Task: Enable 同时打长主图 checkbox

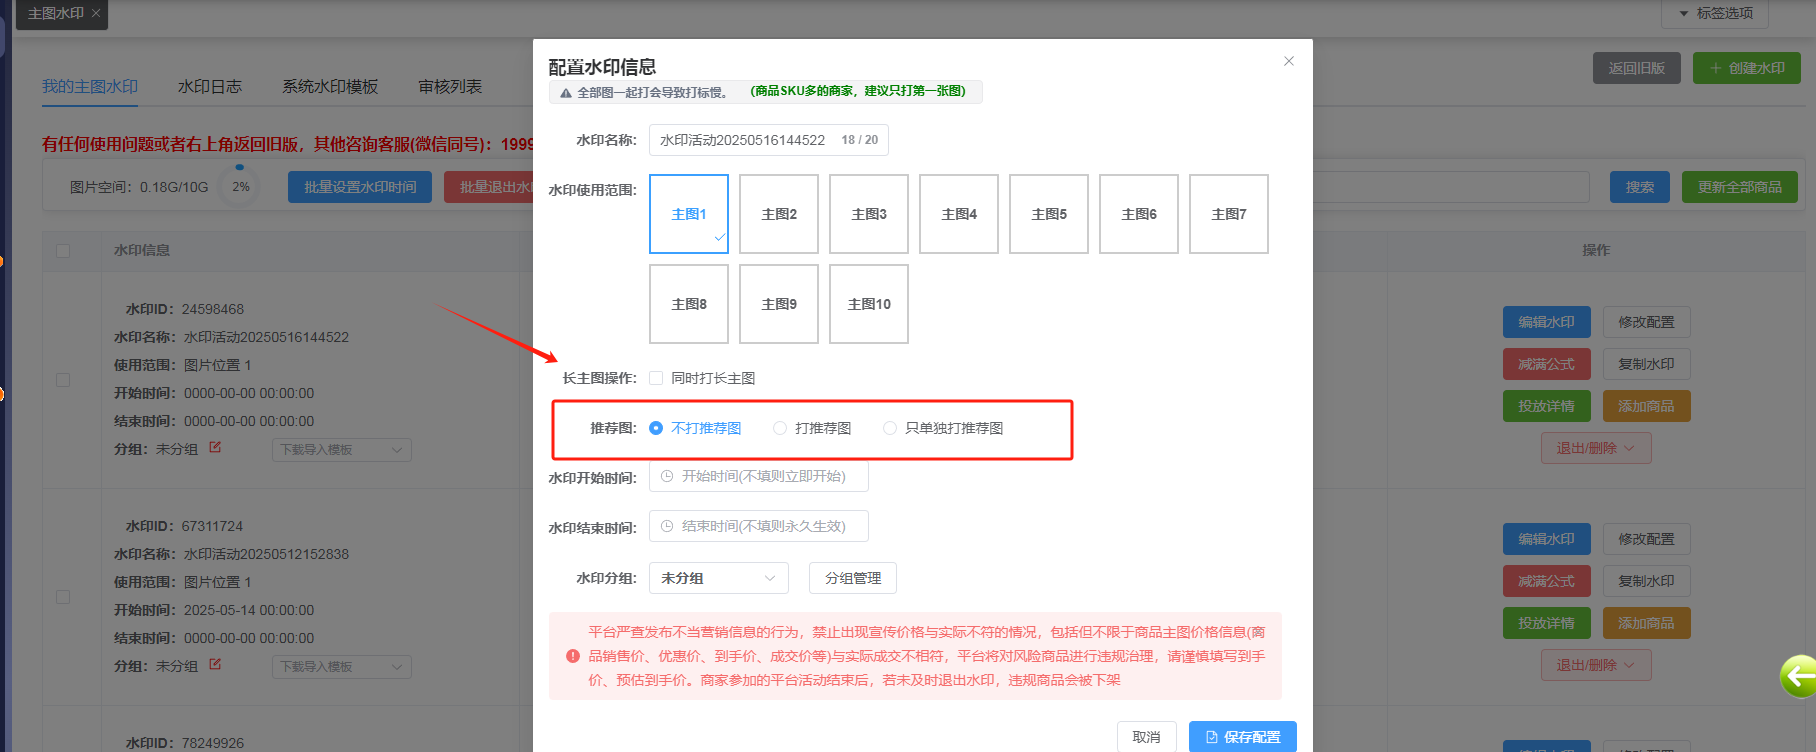Action: 656,378
